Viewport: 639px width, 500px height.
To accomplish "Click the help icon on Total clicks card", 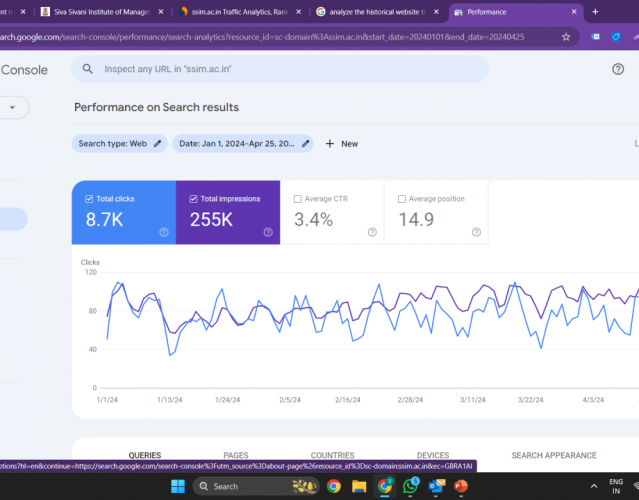I will pyautogui.click(x=163, y=232).
